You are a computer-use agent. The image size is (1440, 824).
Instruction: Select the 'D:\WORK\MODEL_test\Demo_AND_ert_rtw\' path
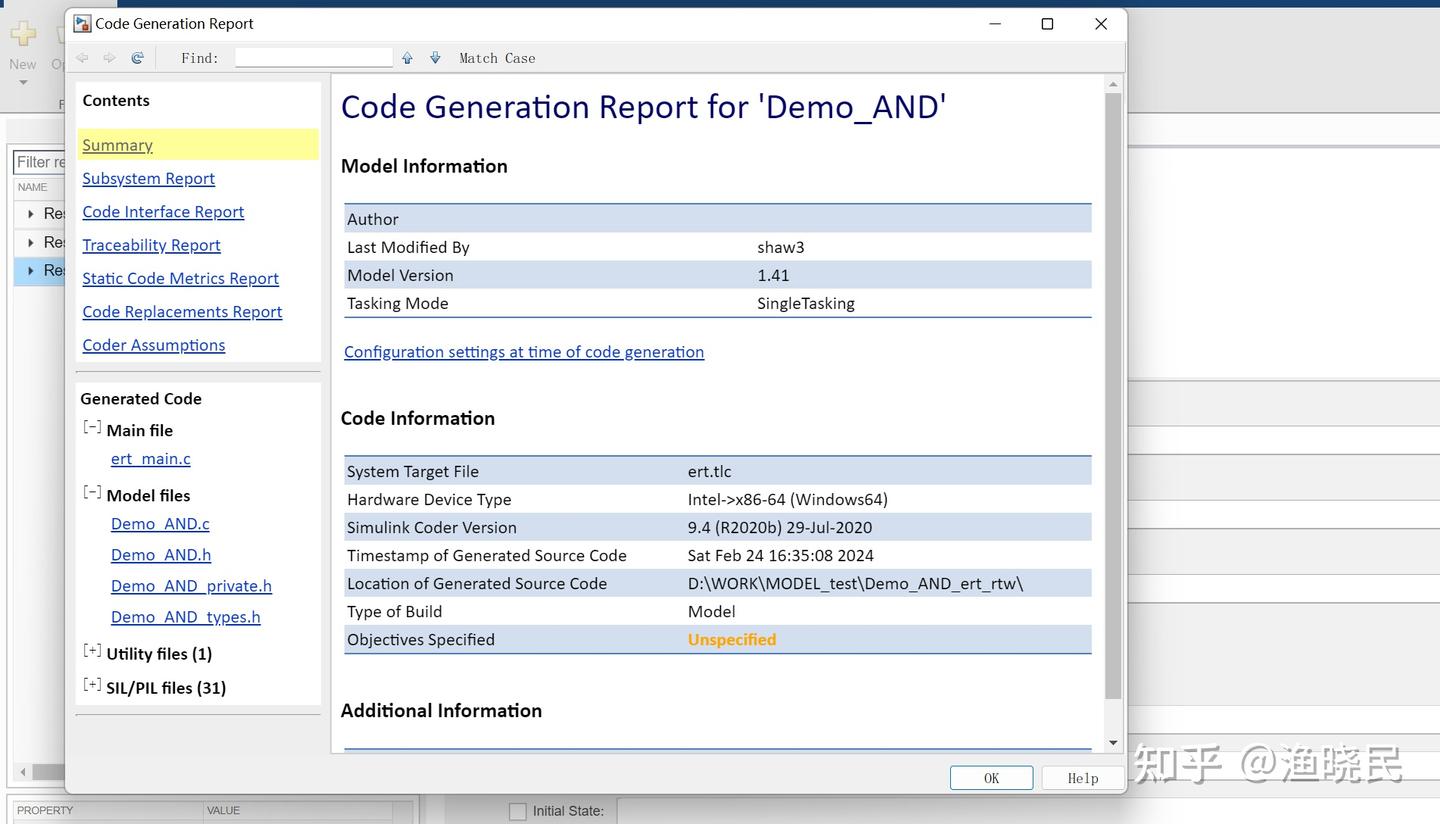856,583
